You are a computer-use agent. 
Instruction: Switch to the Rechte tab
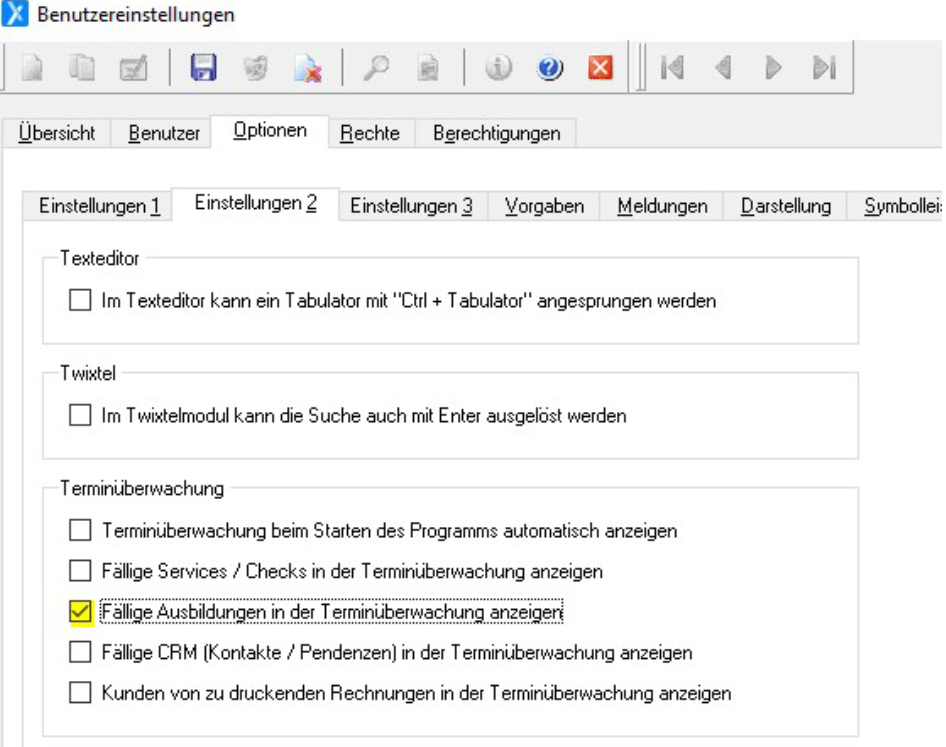[370, 133]
